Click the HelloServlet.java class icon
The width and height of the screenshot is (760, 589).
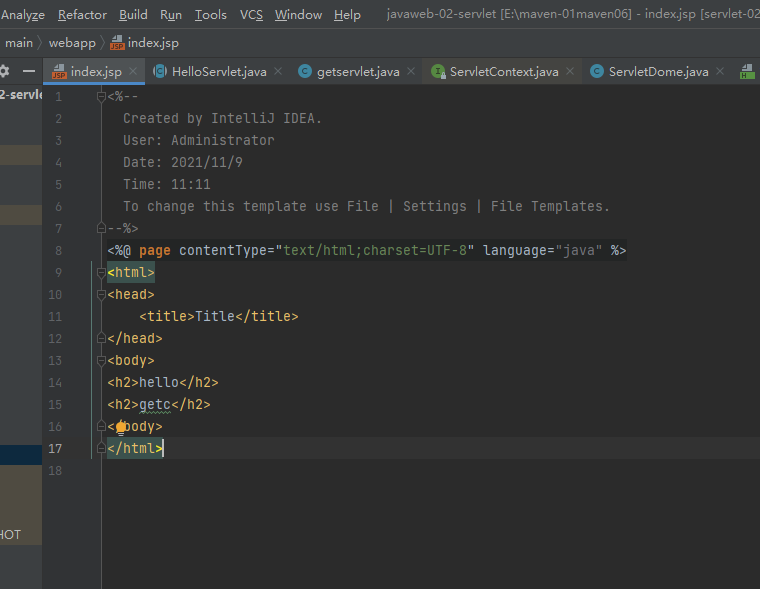pos(159,72)
